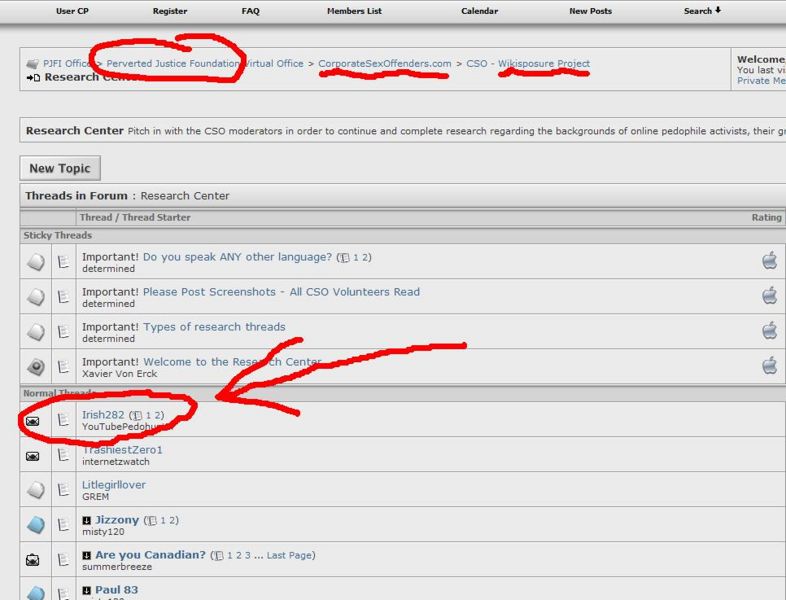
Task: Open the 'Please Post Screenshots - All CSO Volunteers Read' thread
Action: [x=281, y=292]
